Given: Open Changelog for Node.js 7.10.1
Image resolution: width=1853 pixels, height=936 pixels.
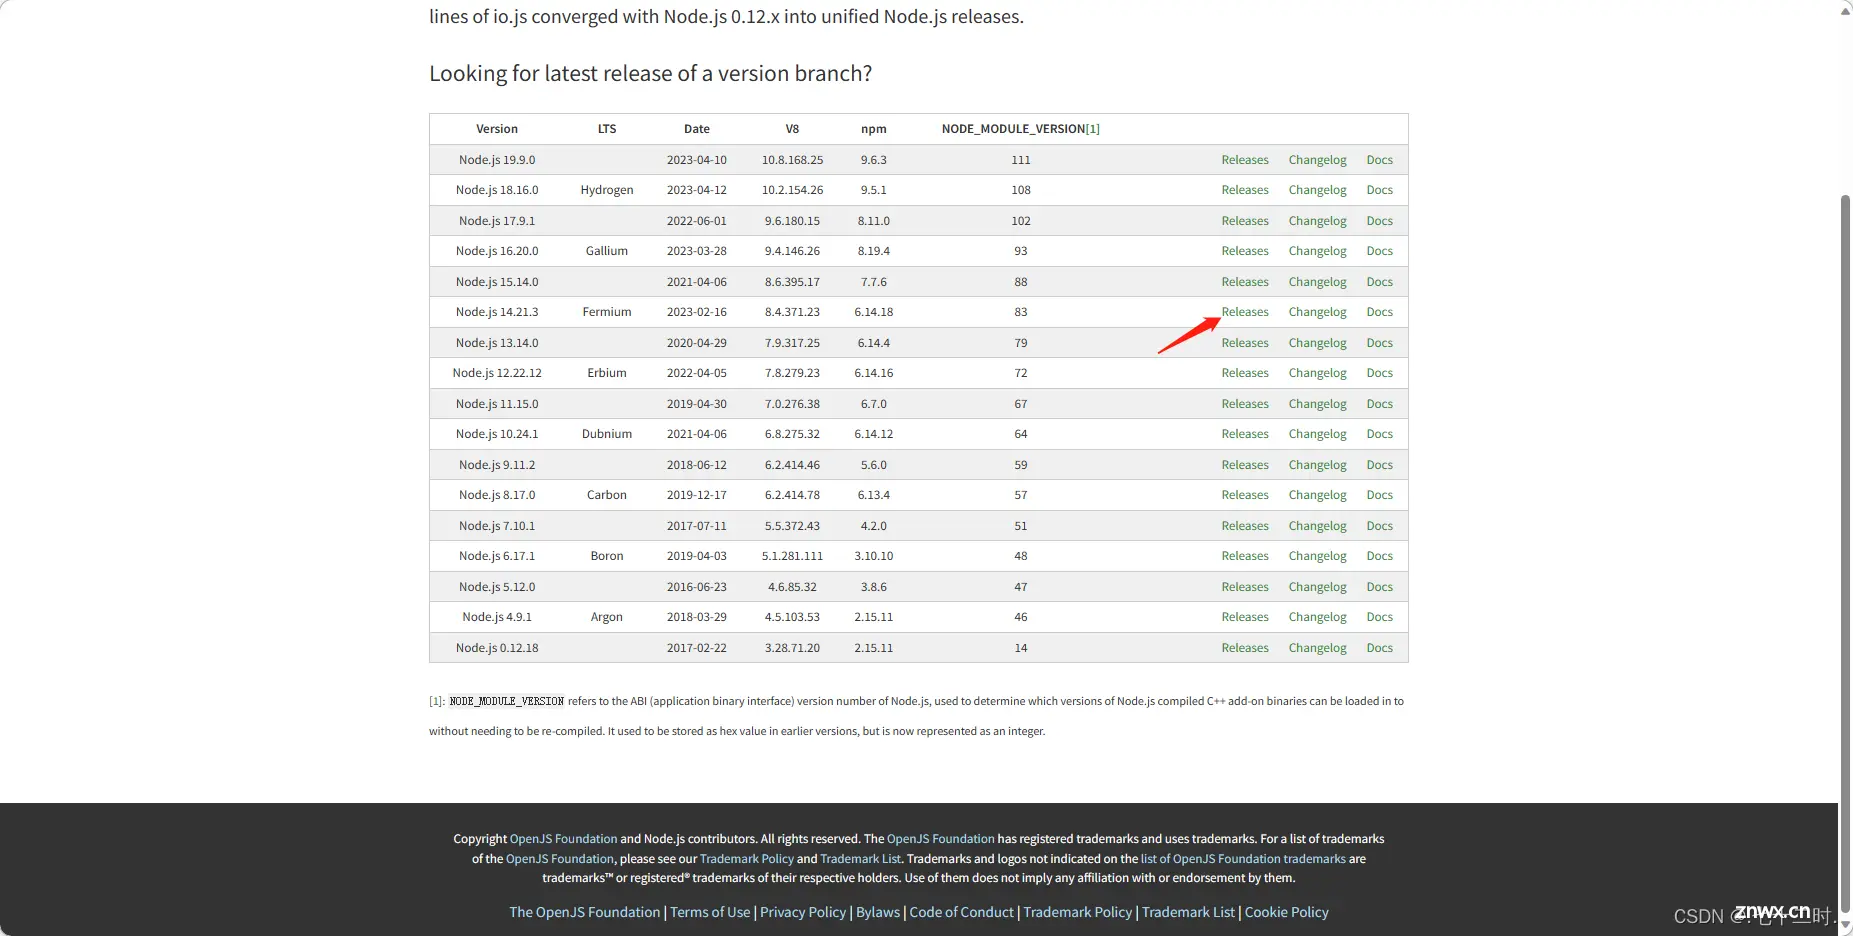Looking at the screenshot, I should [1317, 526].
